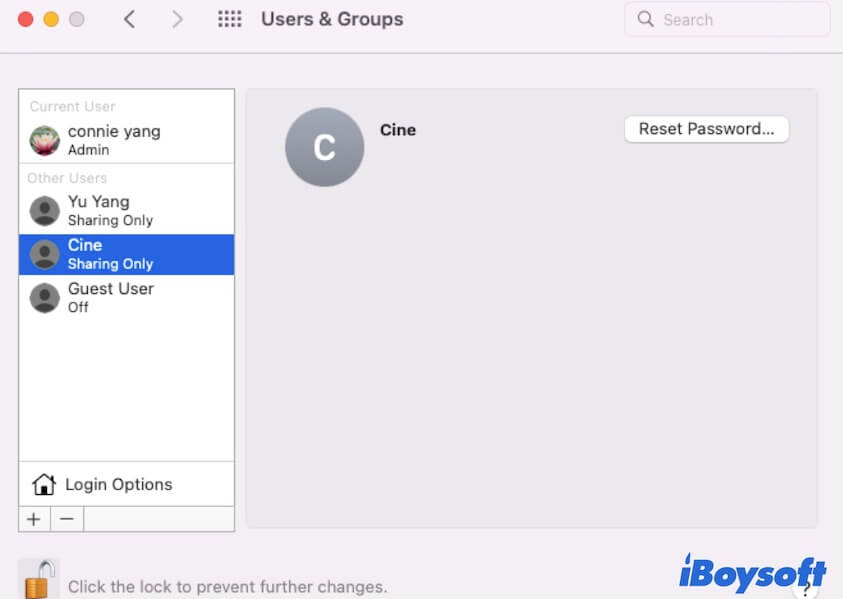The height and width of the screenshot is (599, 843).
Task: Minimize window with the yellow button
Action: 51,19
